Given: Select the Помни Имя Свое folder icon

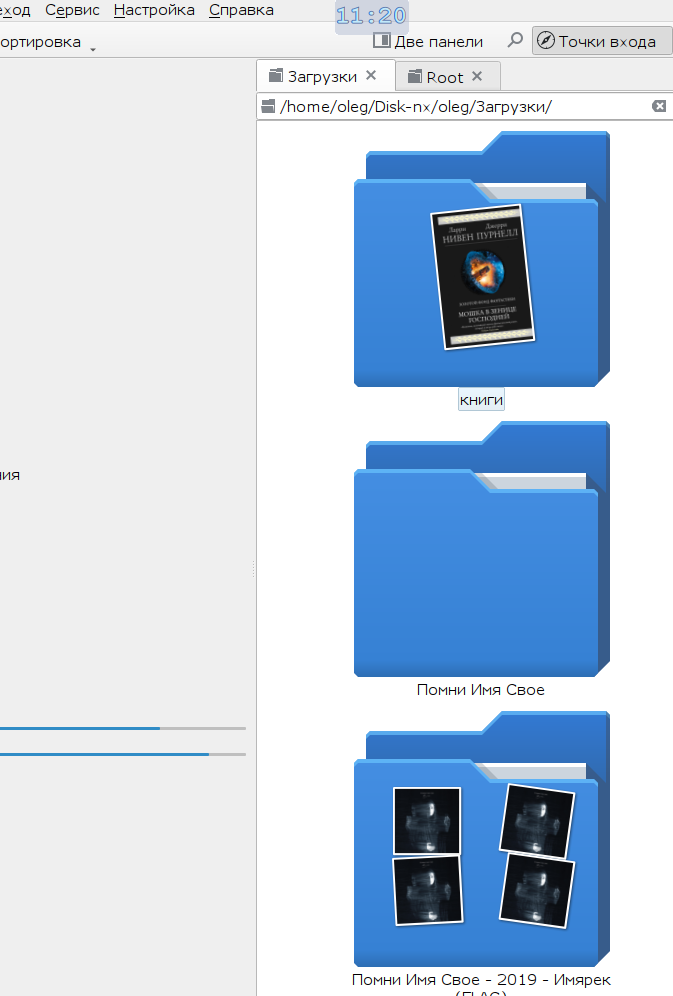Looking at the screenshot, I should click(481, 548).
